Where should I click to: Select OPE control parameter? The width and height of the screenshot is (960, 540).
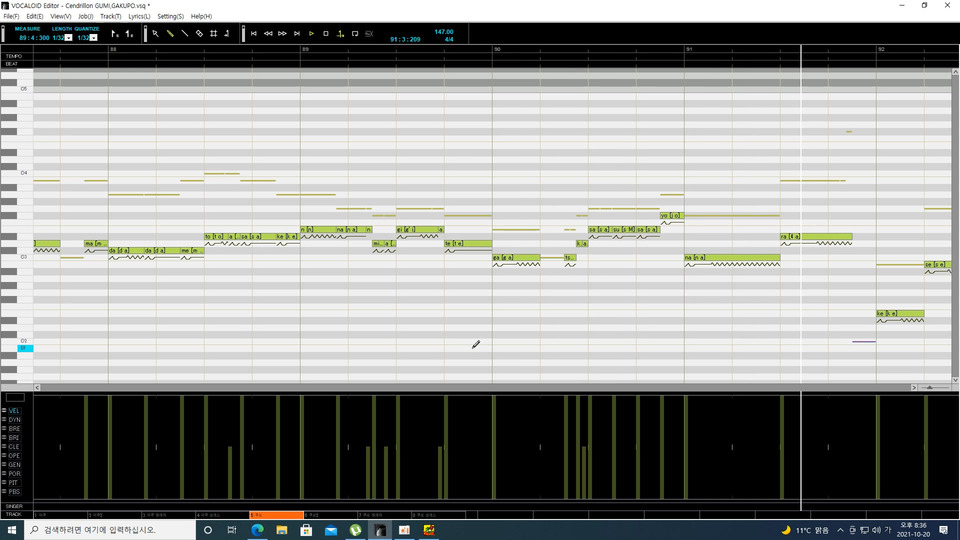(x=14, y=456)
